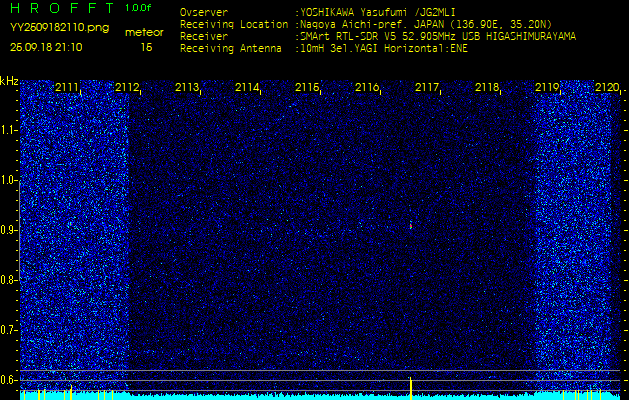Click the date stamp 25.09.18 21:10
Viewport: 629px width, 400px height.
(46, 47)
